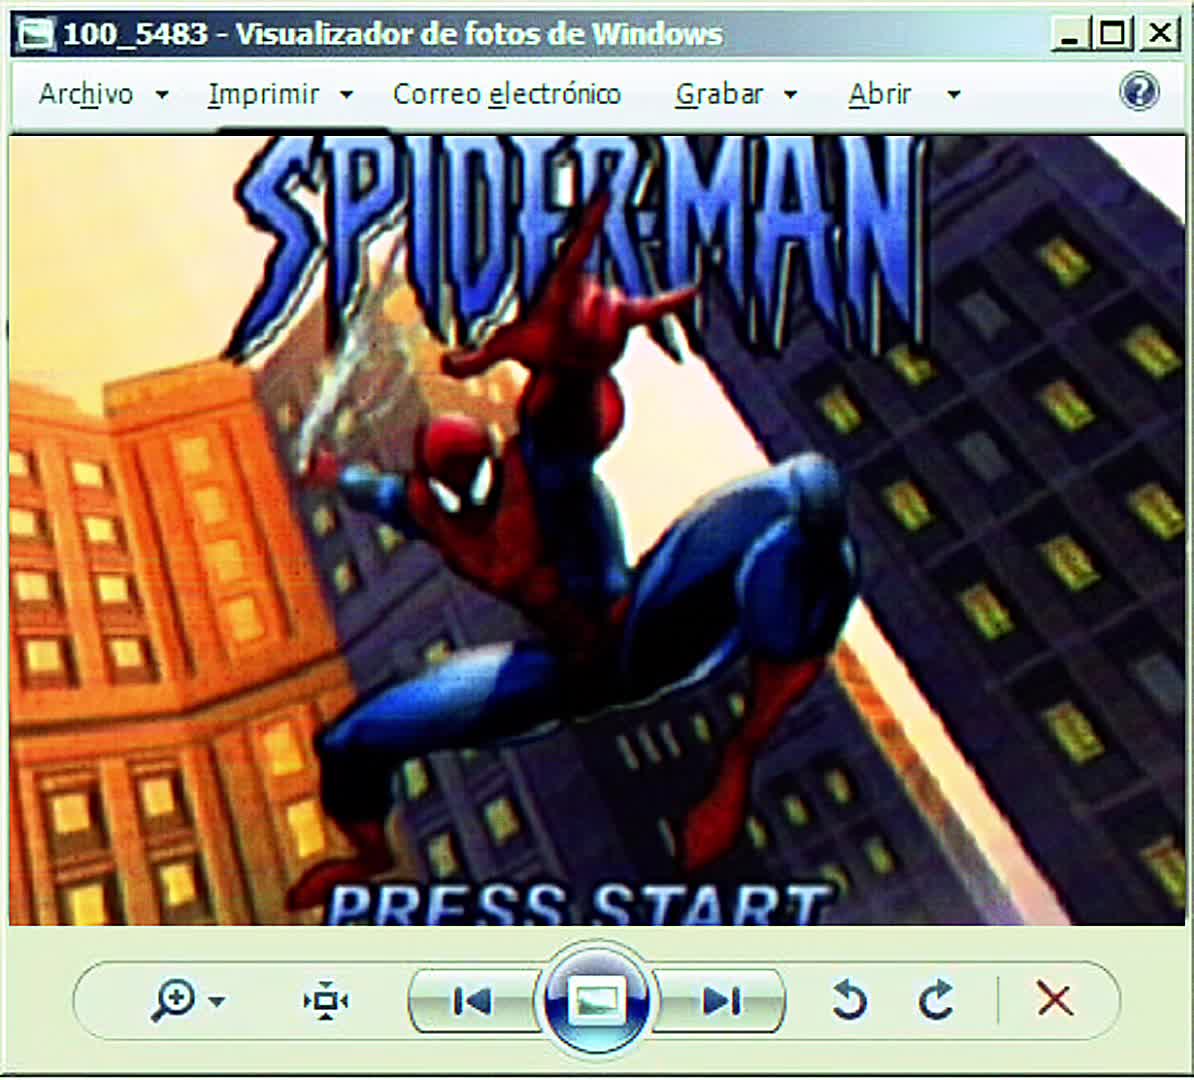Open the Imprimir menu
The height and width of the screenshot is (1080, 1194).
(x=263, y=94)
